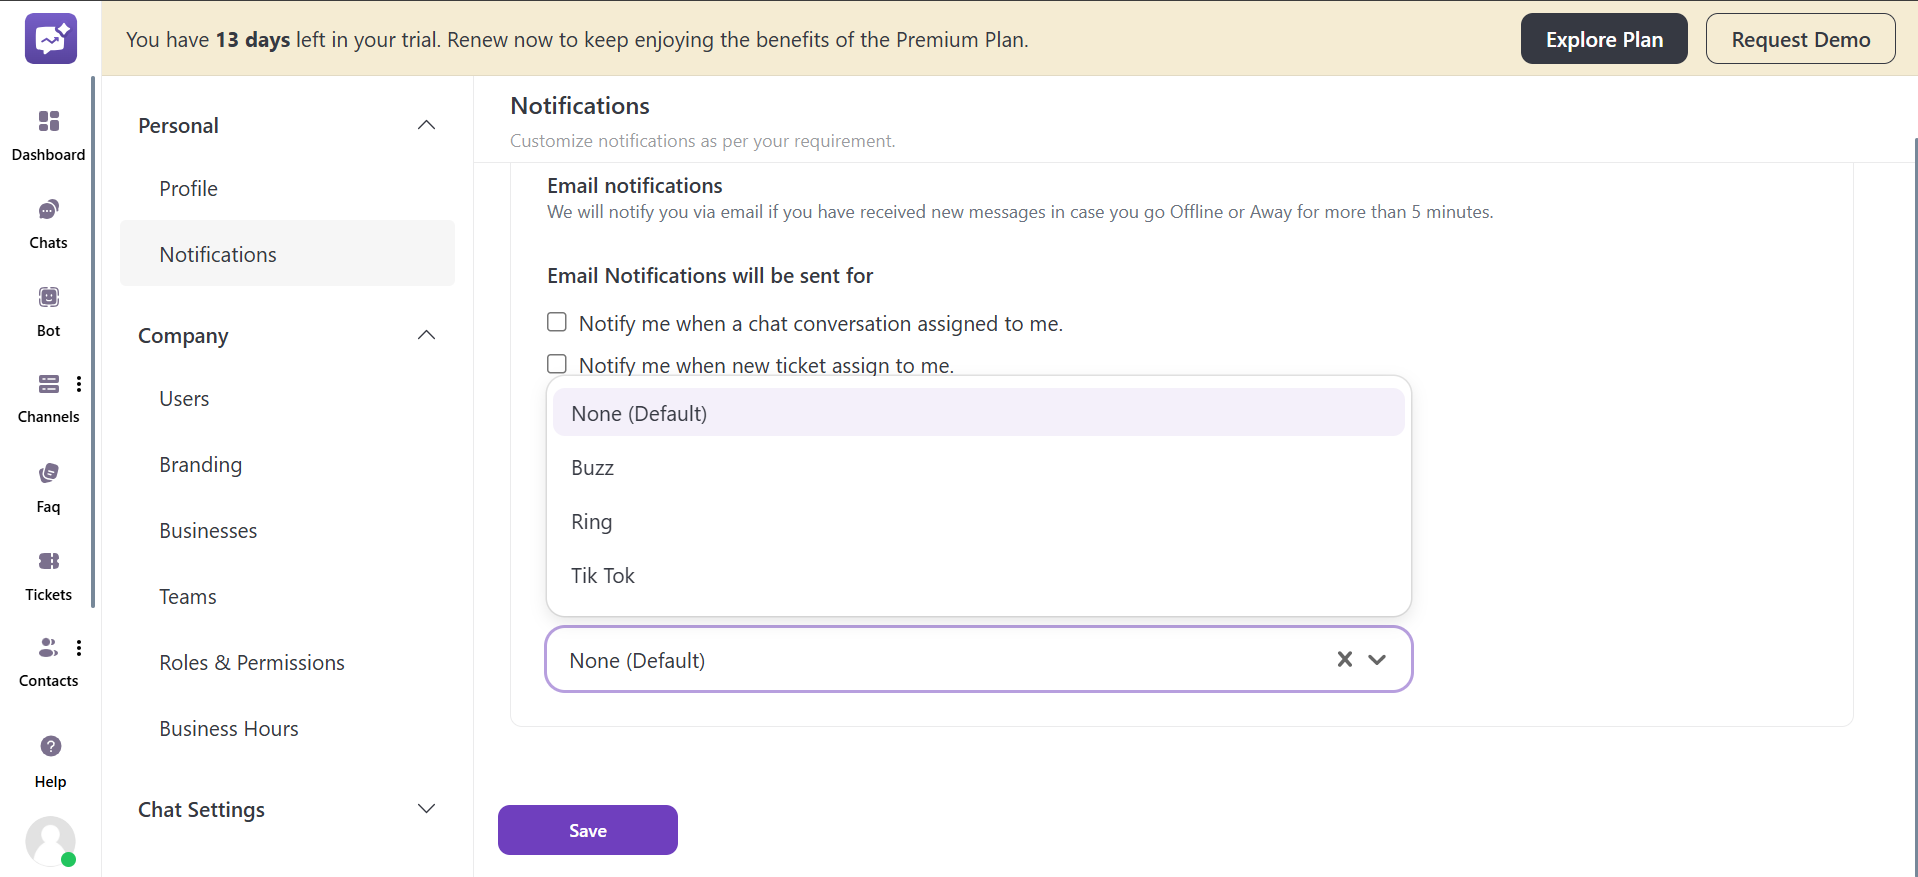This screenshot has height=877, width=1918.
Task: Expand the Chat Settings section
Action: tap(426, 809)
